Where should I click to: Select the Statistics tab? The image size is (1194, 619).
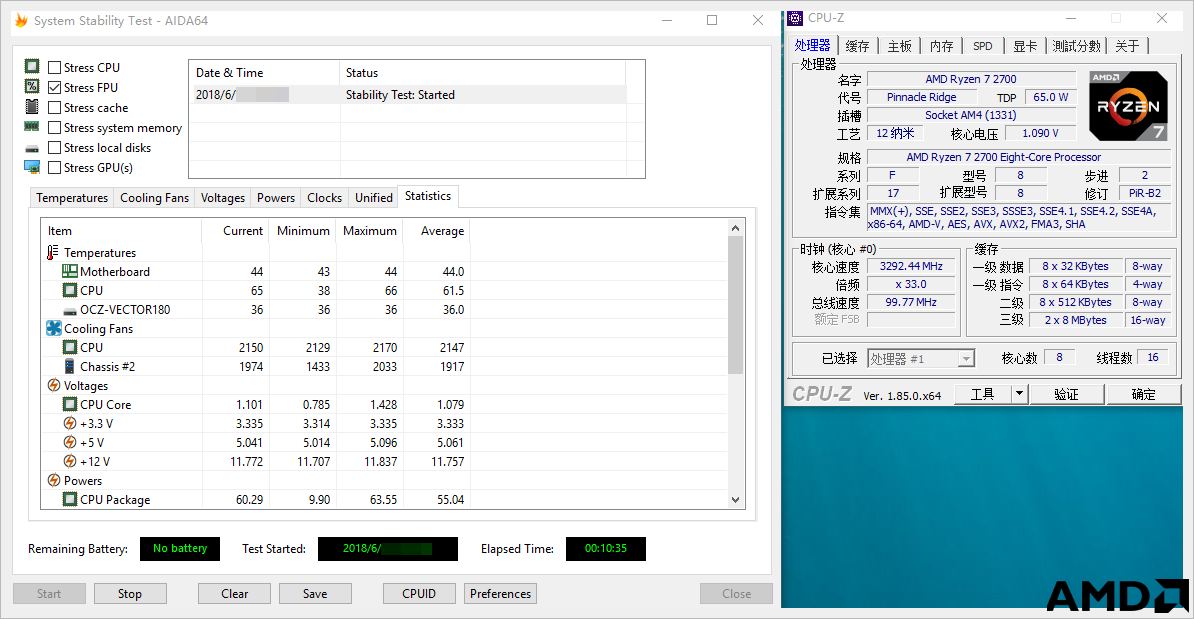(x=428, y=196)
